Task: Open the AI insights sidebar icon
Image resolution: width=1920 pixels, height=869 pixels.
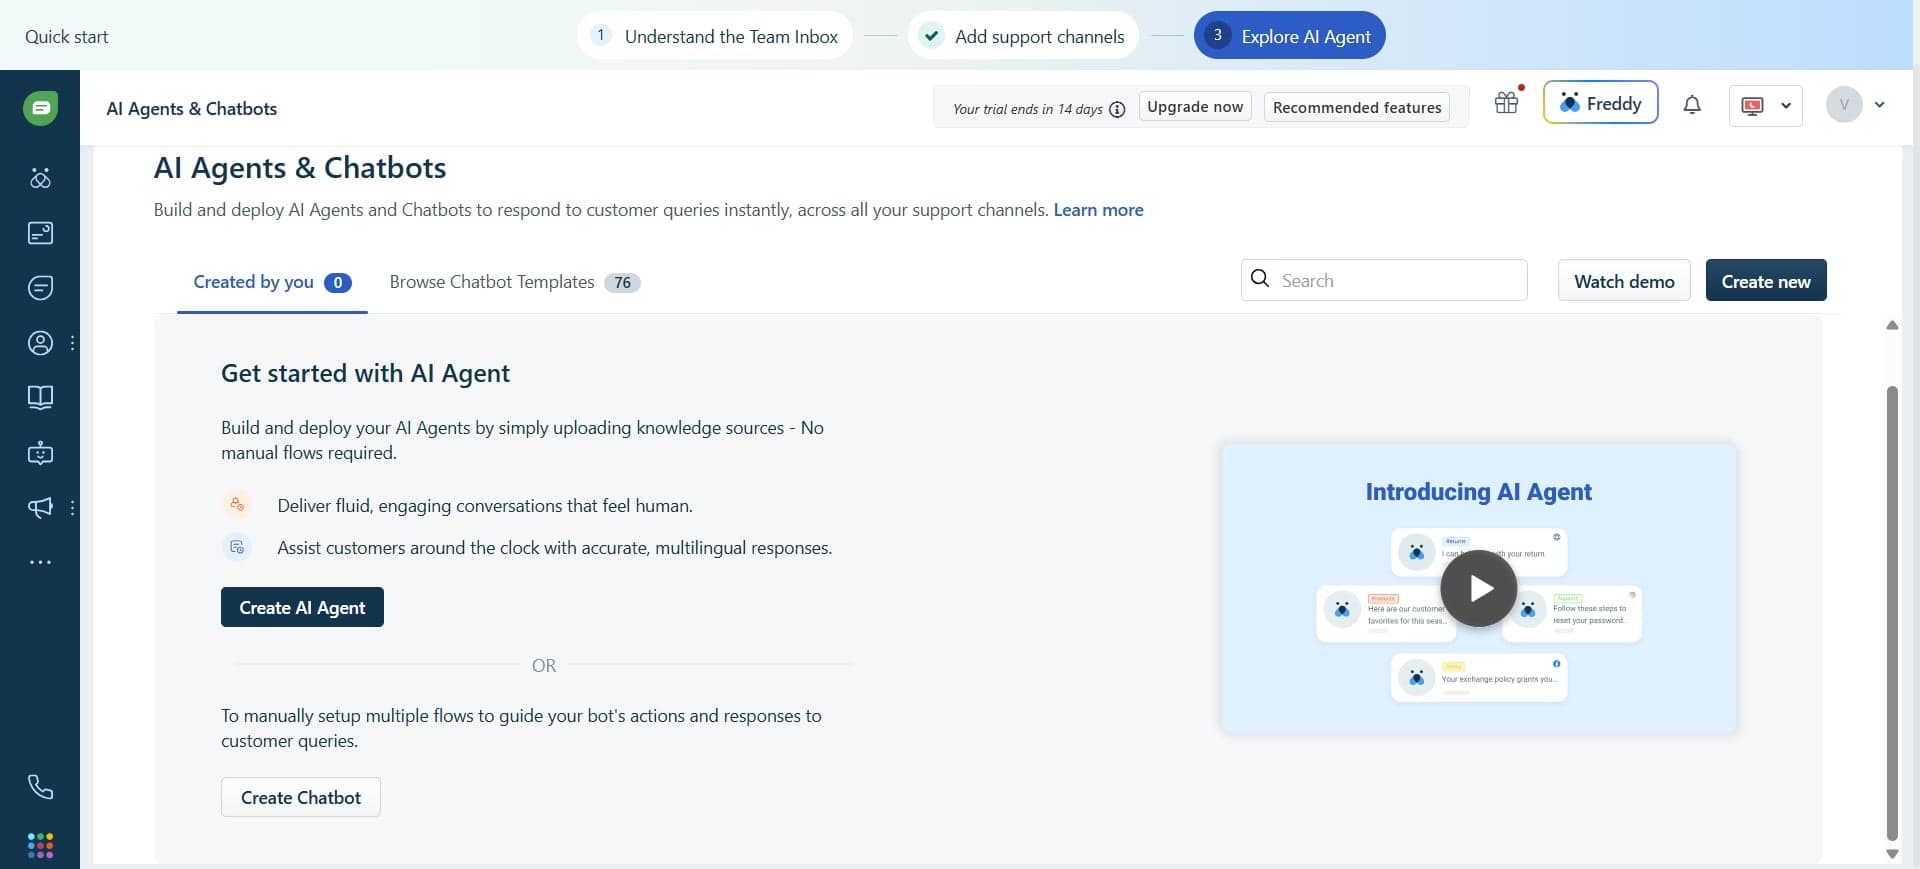Action: tap(40, 178)
